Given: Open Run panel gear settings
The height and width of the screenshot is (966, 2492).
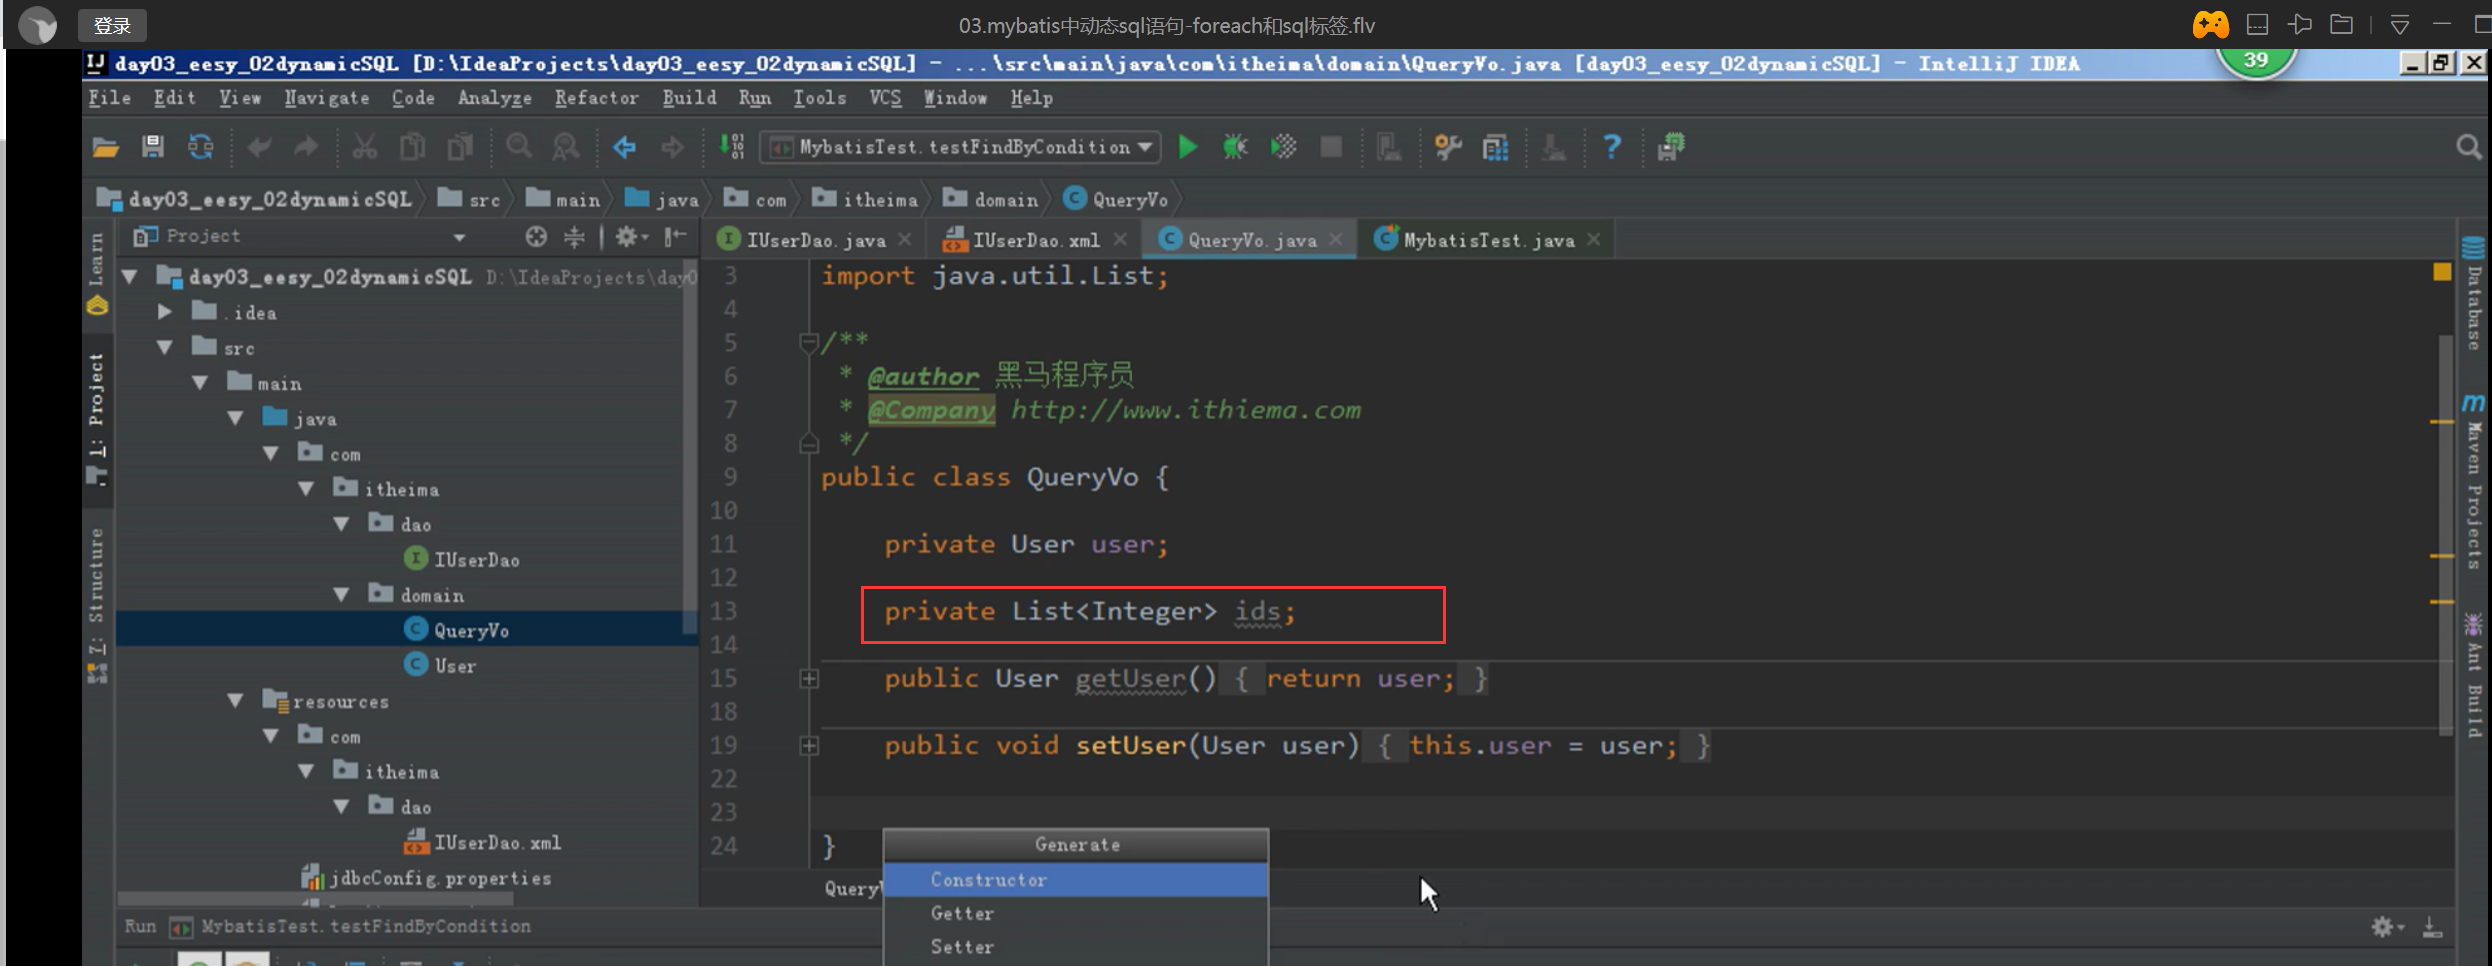Looking at the screenshot, I should click(2386, 927).
